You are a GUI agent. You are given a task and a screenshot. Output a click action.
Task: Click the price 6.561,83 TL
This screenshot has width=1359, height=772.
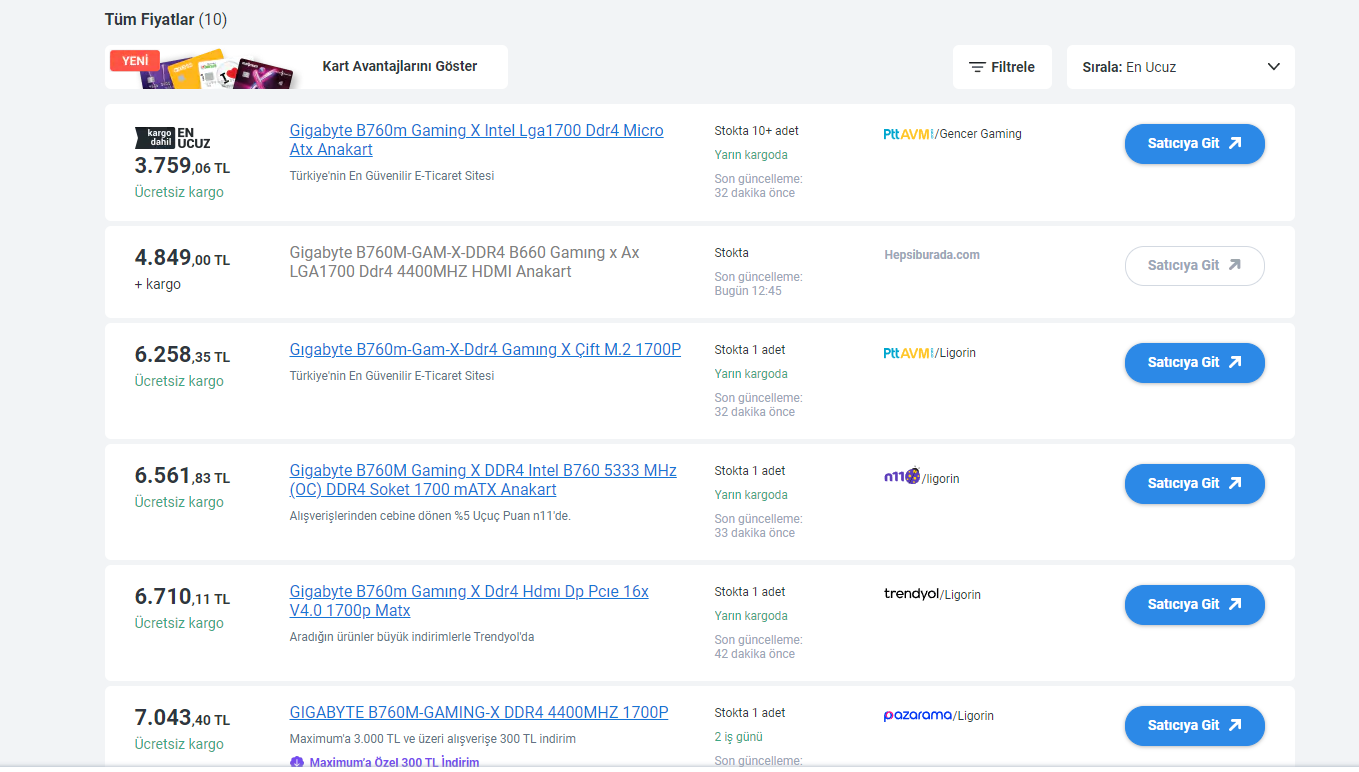[182, 476]
